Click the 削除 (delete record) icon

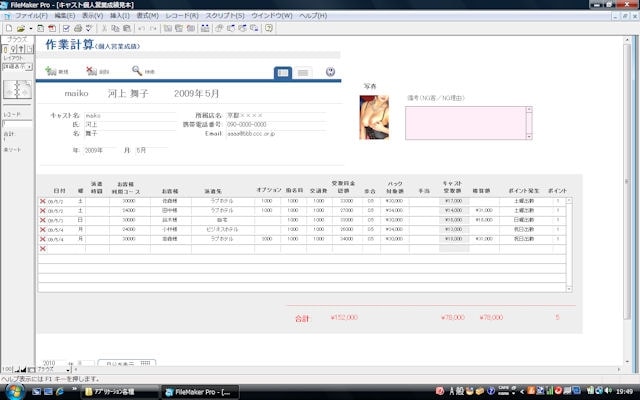click(x=92, y=72)
